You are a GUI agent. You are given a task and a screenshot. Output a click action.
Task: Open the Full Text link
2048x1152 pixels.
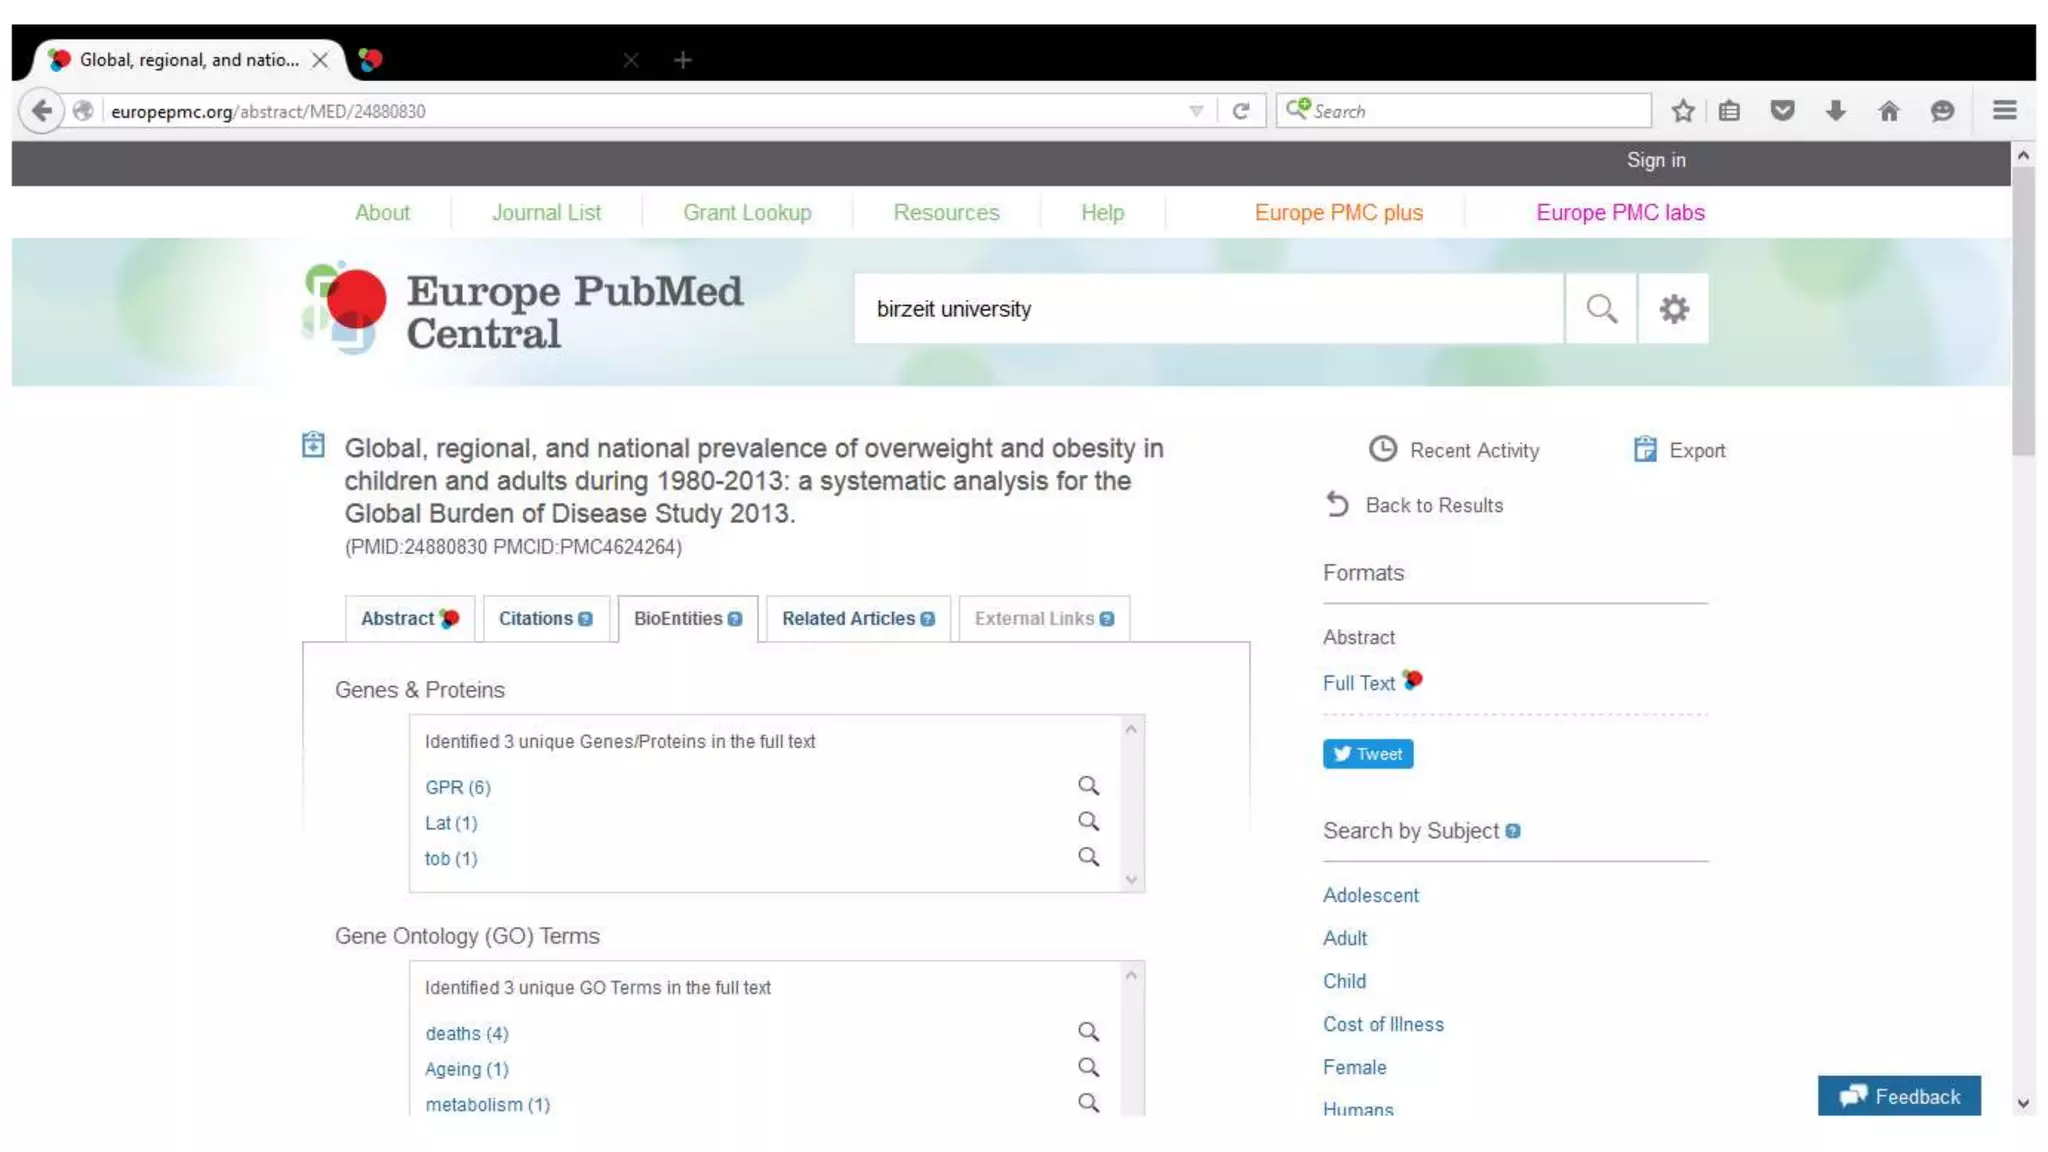pos(1358,683)
